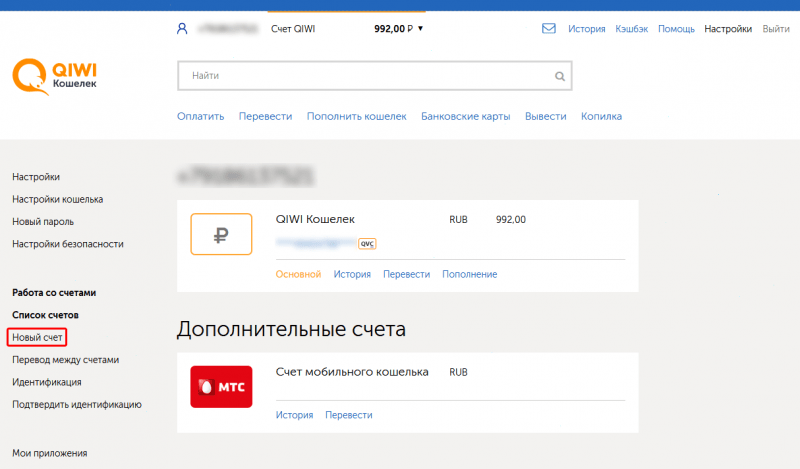The width and height of the screenshot is (800, 469).
Task: Click Работа со счетами heading
Action: tap(54, 293)
